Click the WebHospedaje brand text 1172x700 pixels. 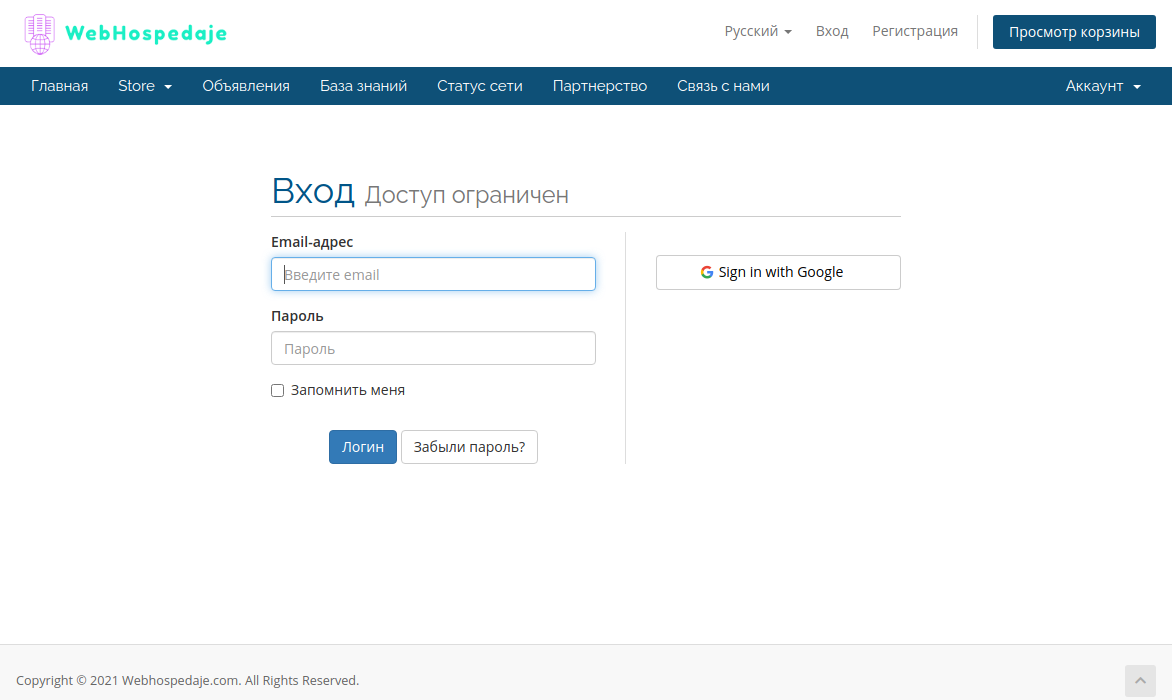pos(146,34)
